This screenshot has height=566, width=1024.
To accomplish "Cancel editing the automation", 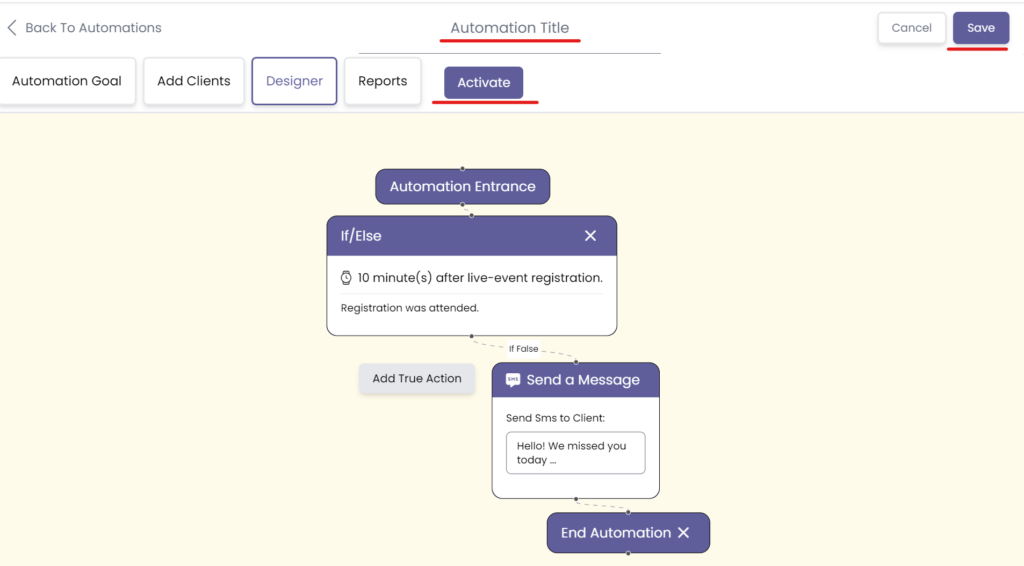I will [x=911, y=28].
